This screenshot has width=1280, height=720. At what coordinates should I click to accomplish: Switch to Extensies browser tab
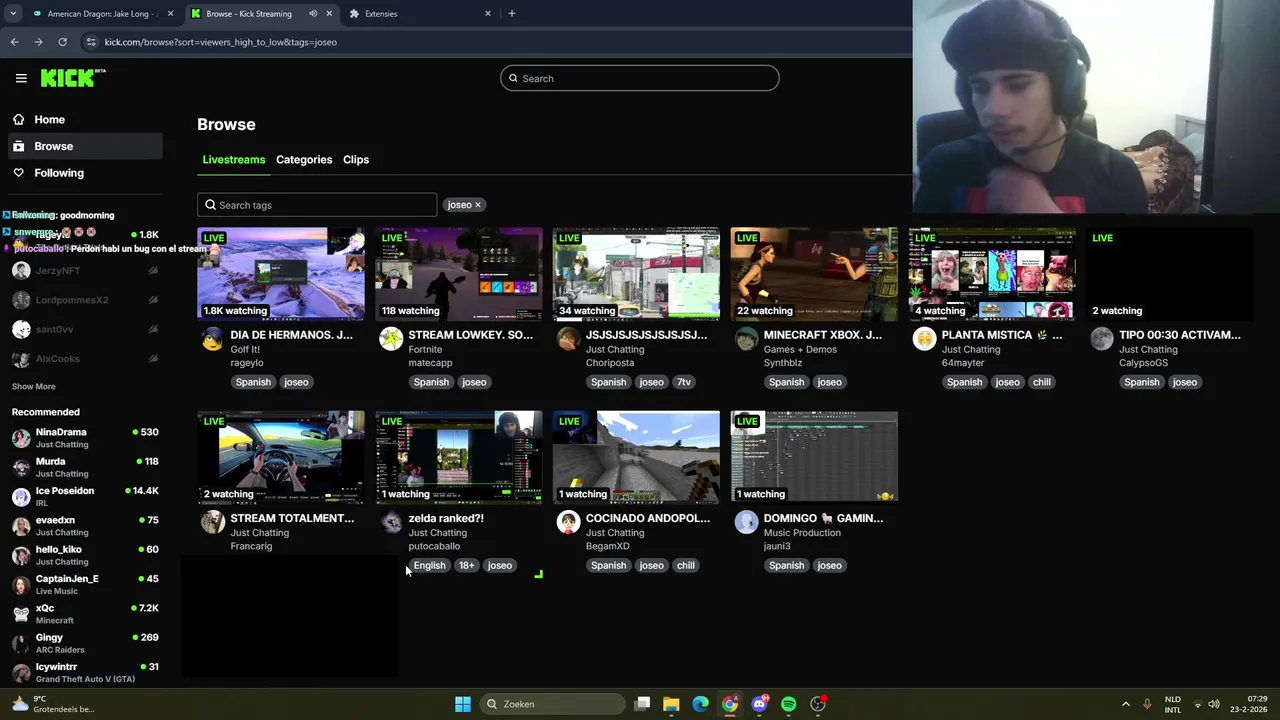click(x=420, y=14)
